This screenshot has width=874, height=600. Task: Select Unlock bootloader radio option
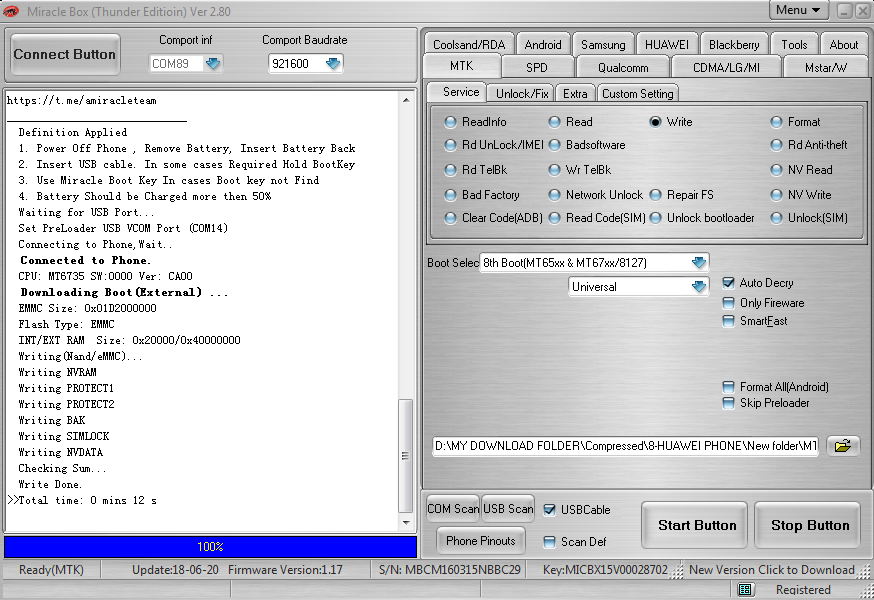click(x=656, y=218)
